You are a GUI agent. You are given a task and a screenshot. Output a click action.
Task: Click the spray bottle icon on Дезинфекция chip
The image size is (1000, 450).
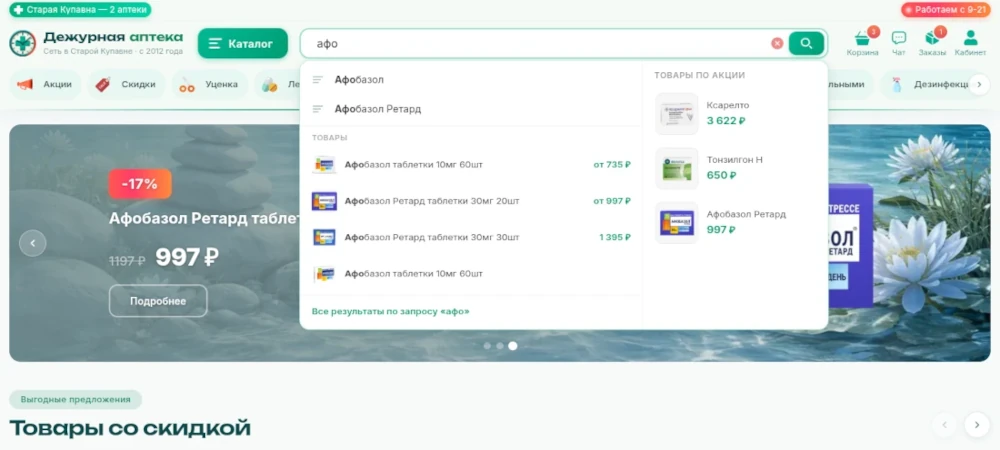(x=897, y=84)
